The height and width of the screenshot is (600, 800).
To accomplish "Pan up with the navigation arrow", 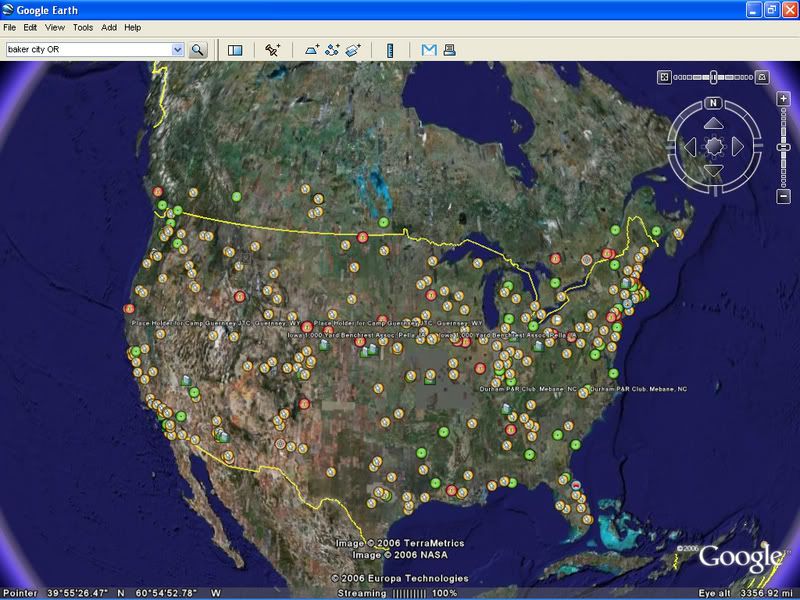I will pos(714,123).
